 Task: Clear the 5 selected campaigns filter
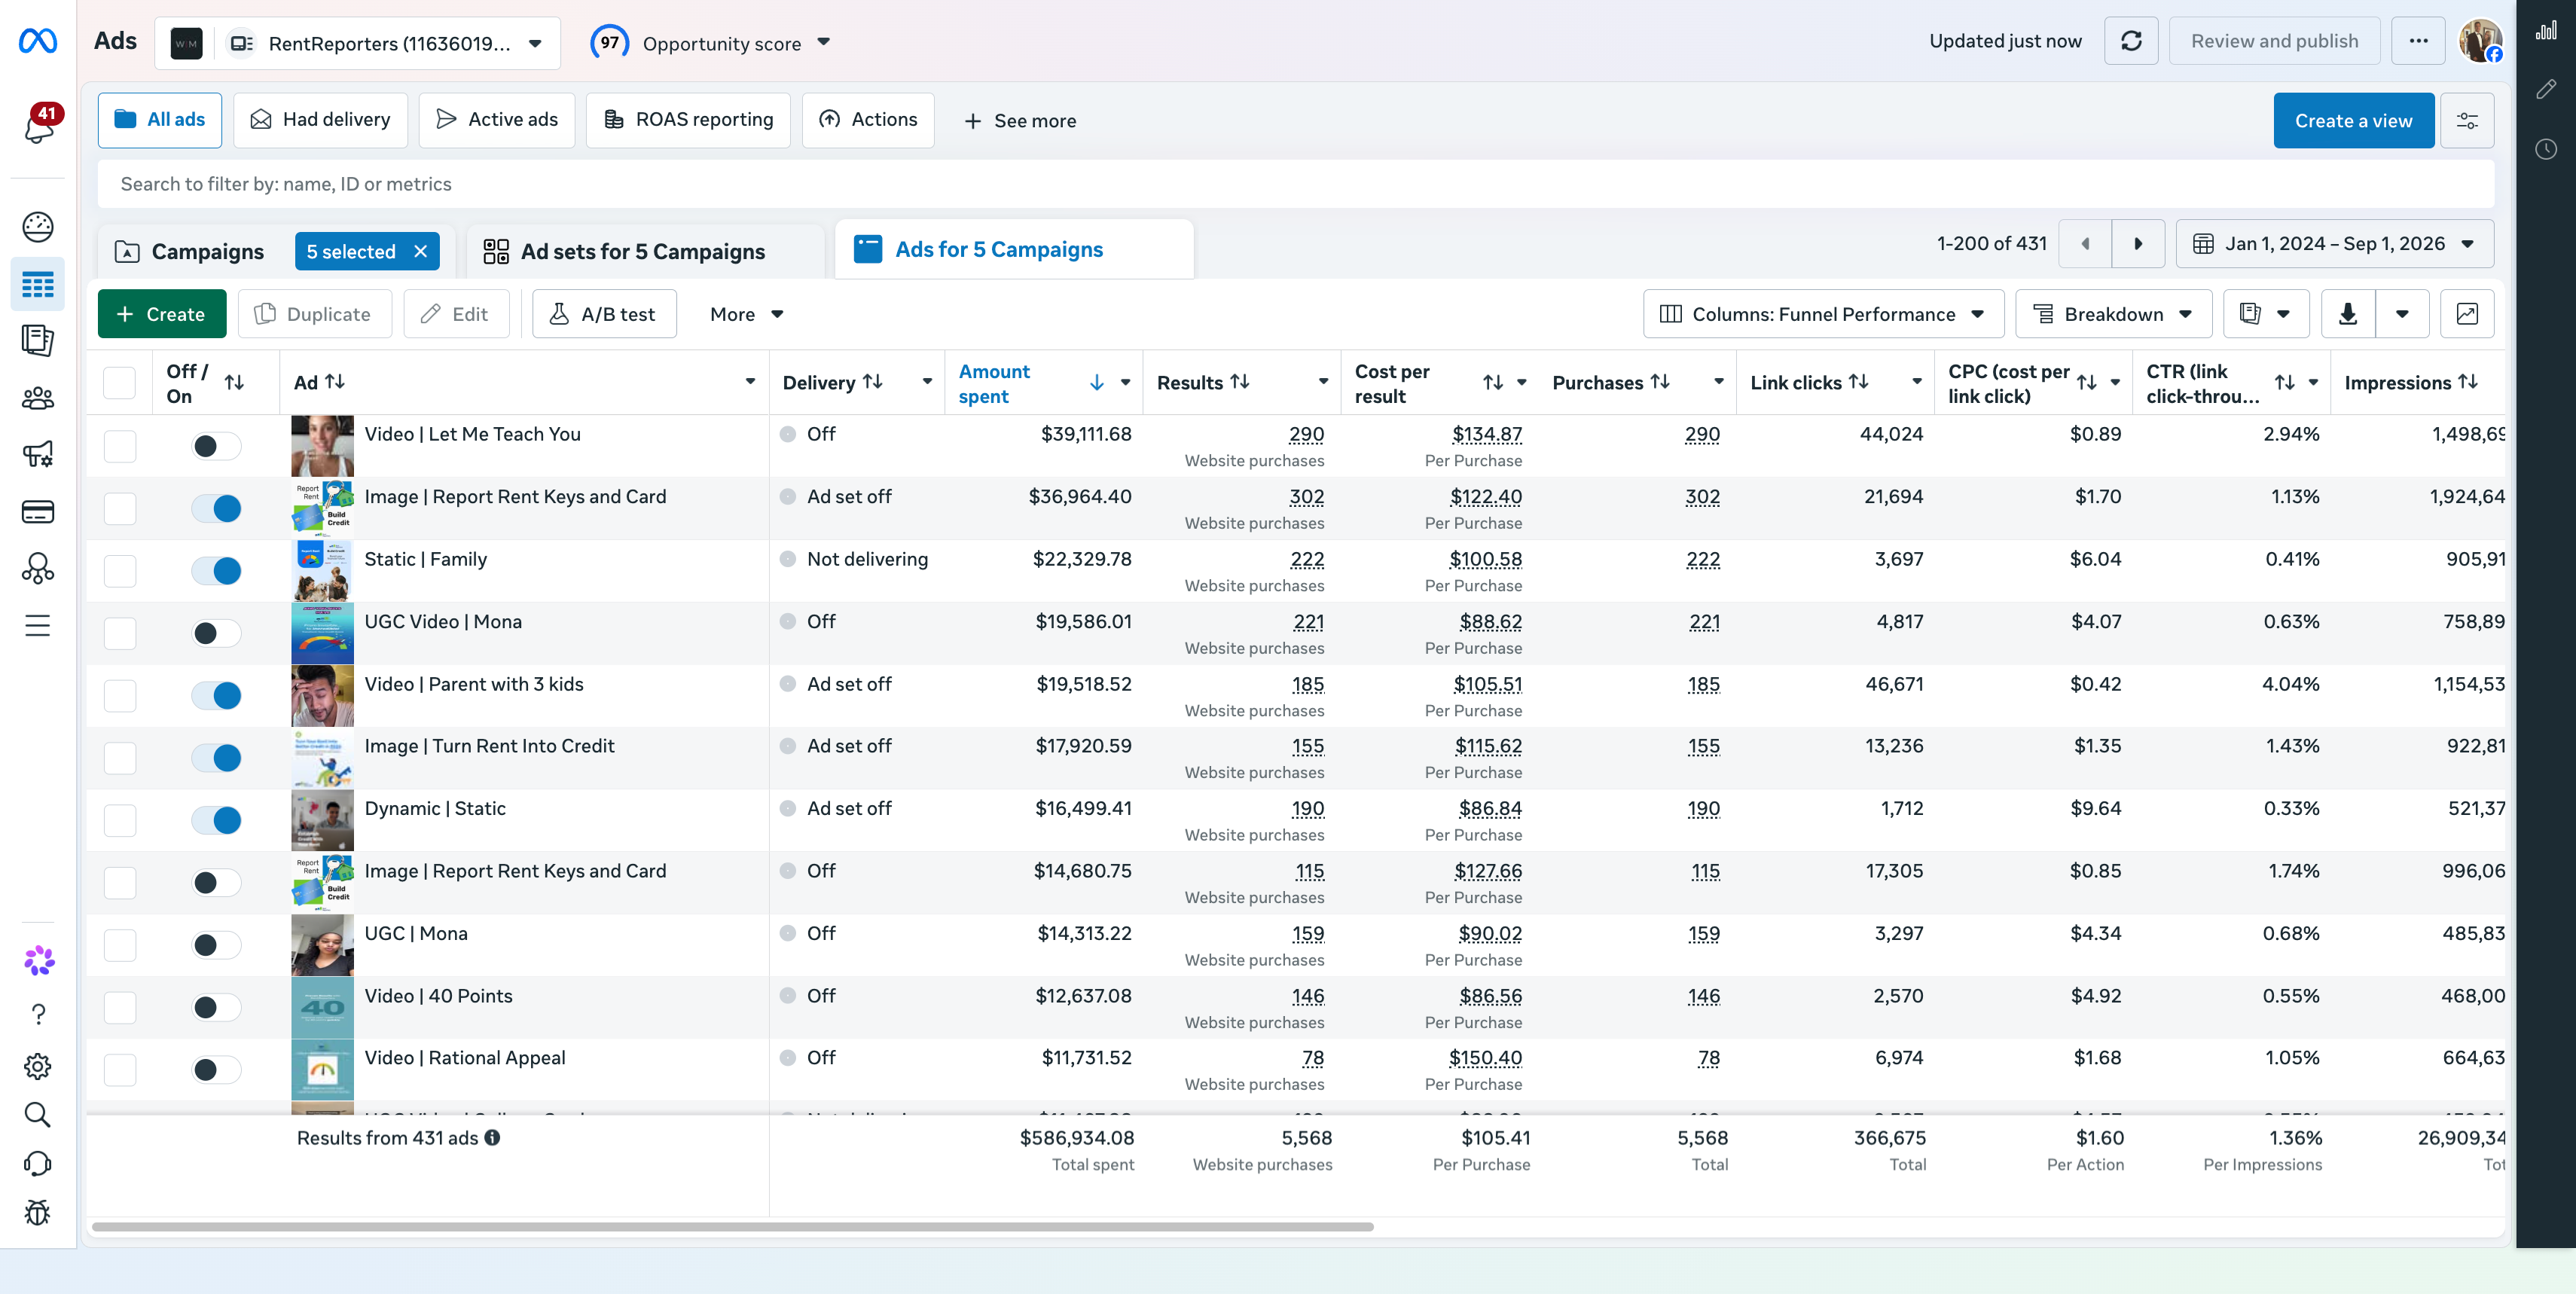pyautogui.click(x=421, y=251)
